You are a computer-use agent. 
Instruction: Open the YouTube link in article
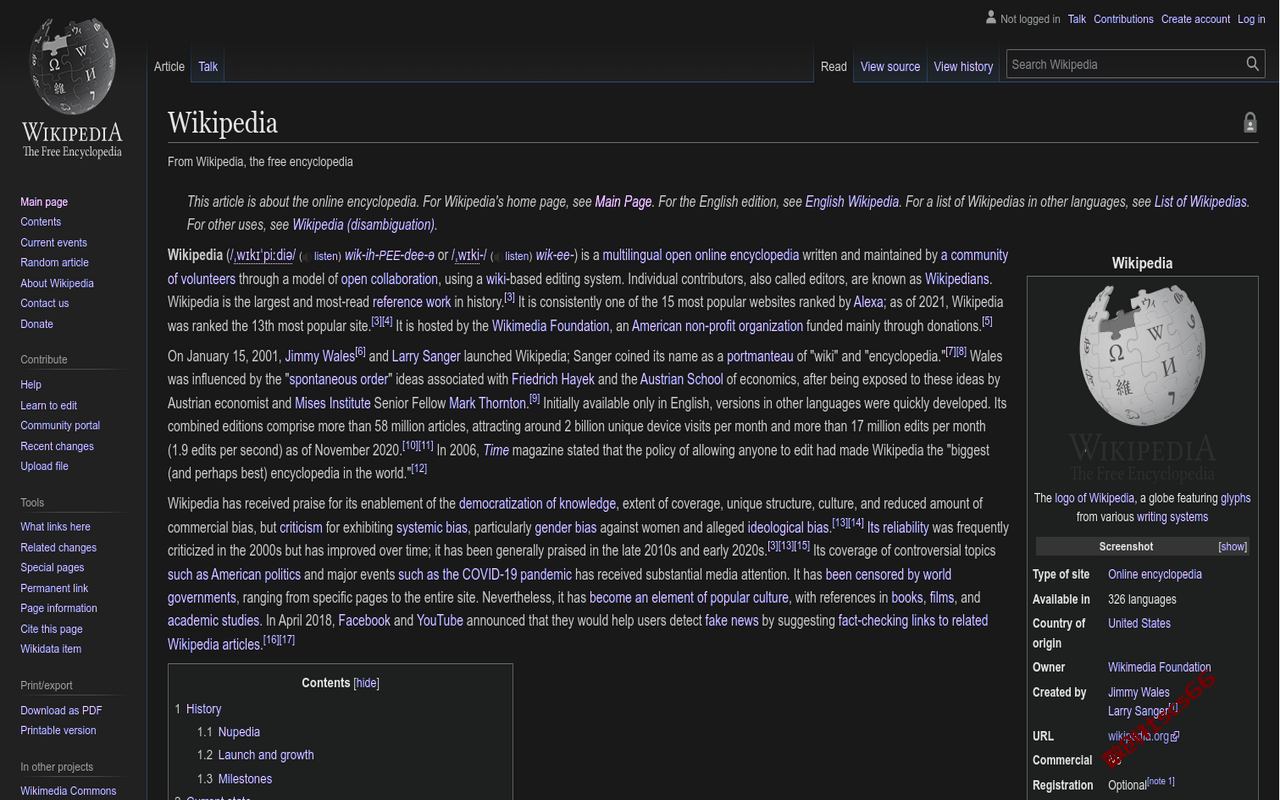tap(440, 621)
